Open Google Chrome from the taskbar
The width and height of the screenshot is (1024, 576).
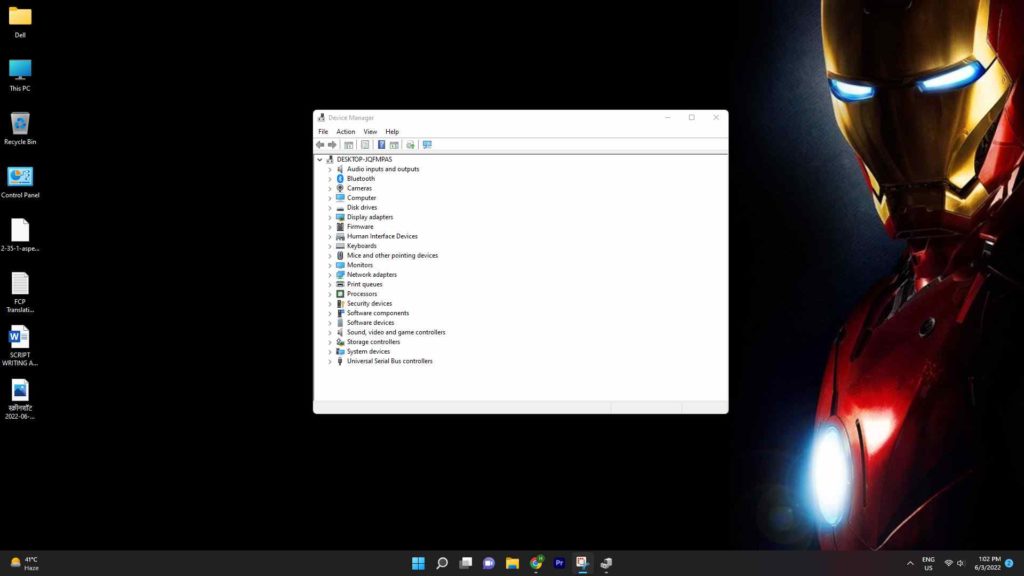pyautogui.click(x=536, y=563)
